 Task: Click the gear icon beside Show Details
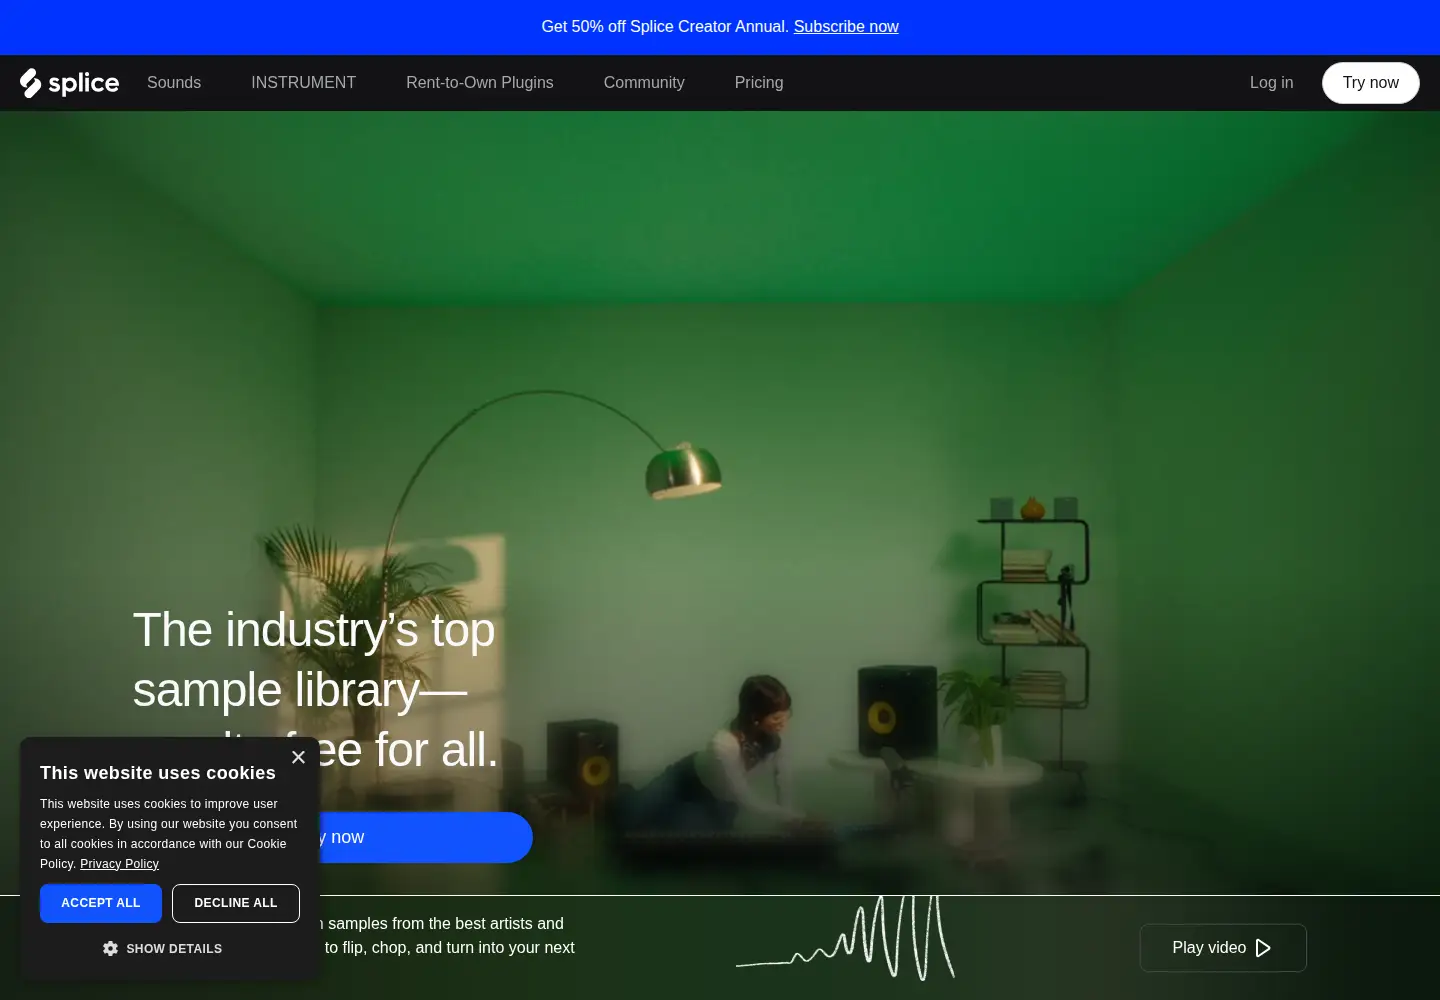(x=110, y=948)
